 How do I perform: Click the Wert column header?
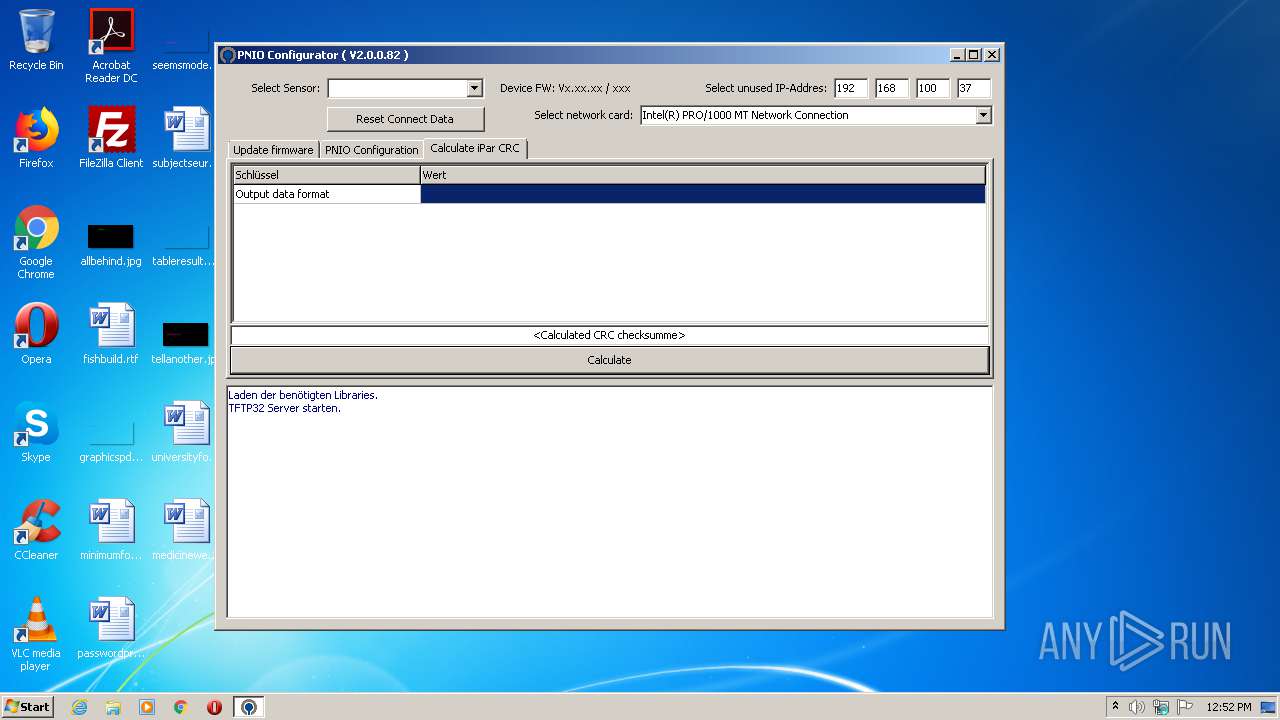(703, 175)
